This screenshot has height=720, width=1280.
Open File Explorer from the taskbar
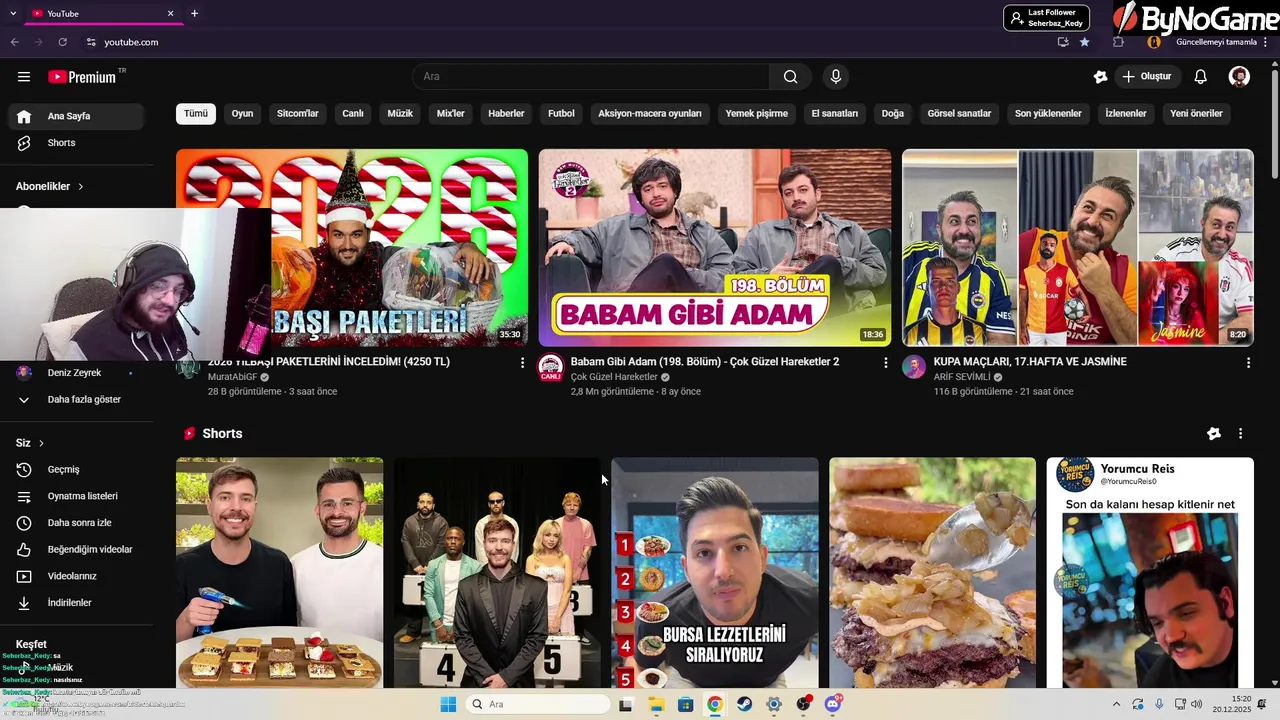pos(656,704)
